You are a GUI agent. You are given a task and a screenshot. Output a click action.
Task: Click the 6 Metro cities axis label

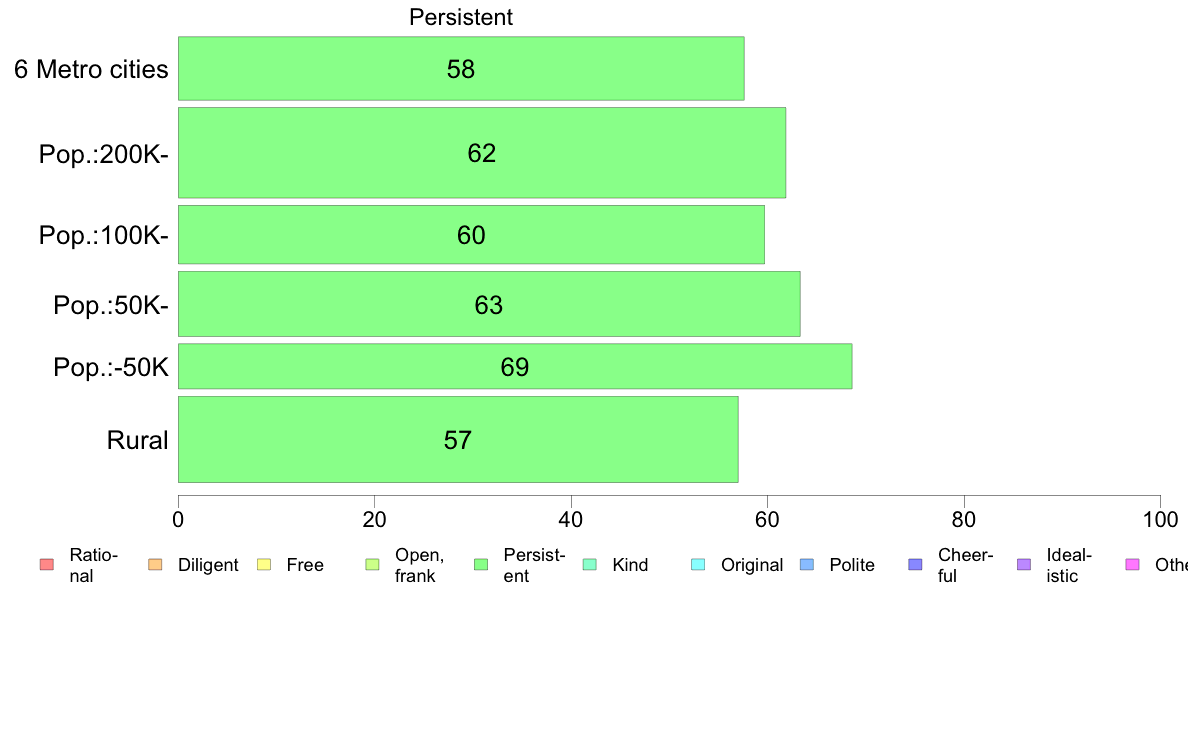pos(91,69)
